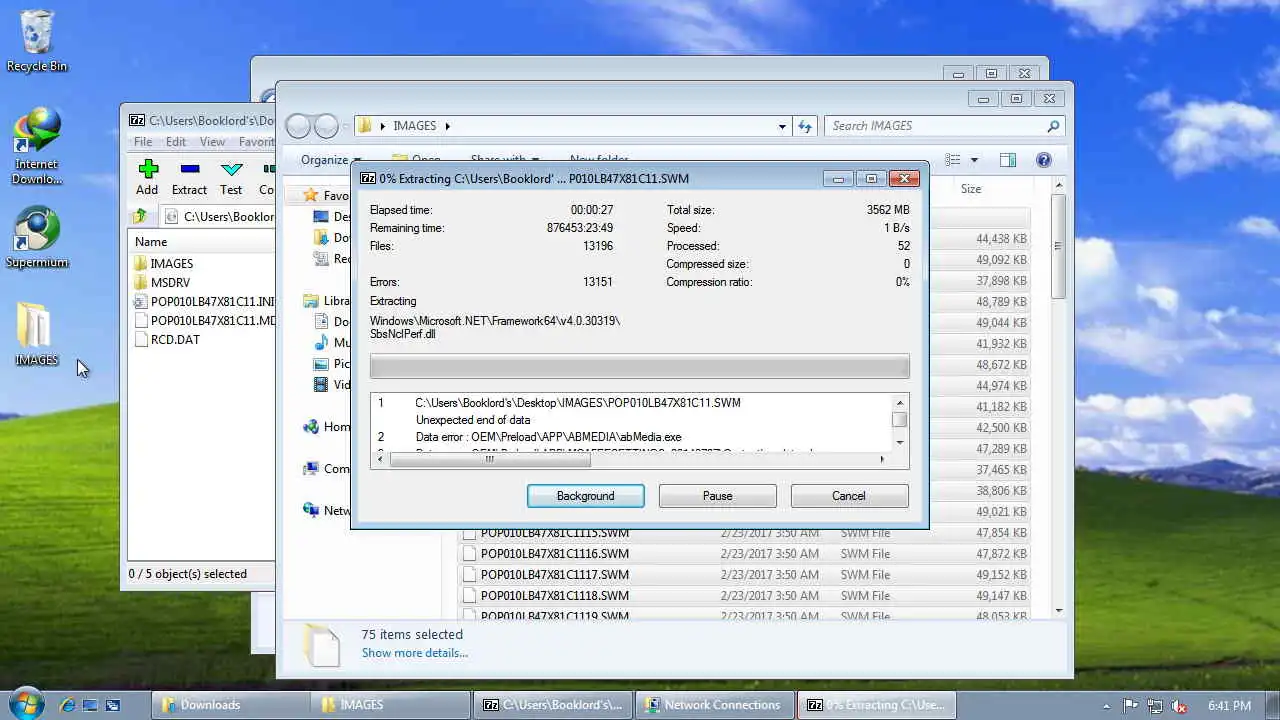Expand the Organize dropdown in Explorer
This screenshot has width=1280, height=720.
pos(329,160)
